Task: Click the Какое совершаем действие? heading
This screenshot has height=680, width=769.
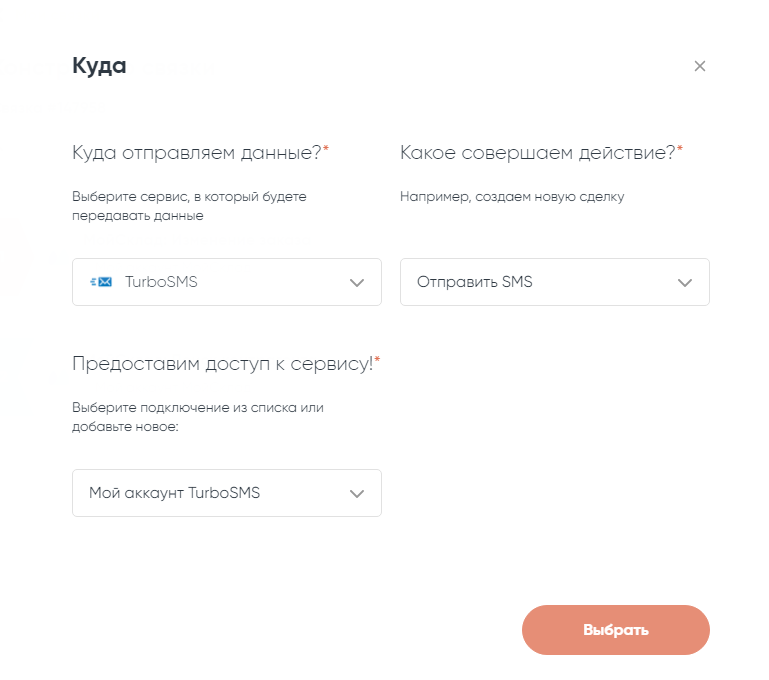Action: point(537,152)
